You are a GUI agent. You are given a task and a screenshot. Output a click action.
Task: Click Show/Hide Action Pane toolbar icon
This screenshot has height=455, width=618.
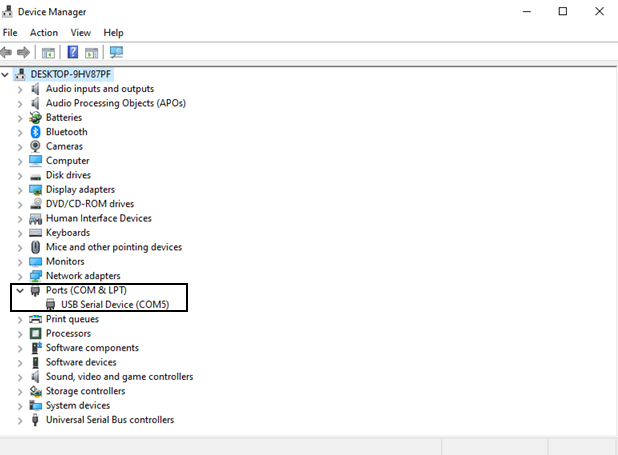pyautogui.click(x=91, y=52)
